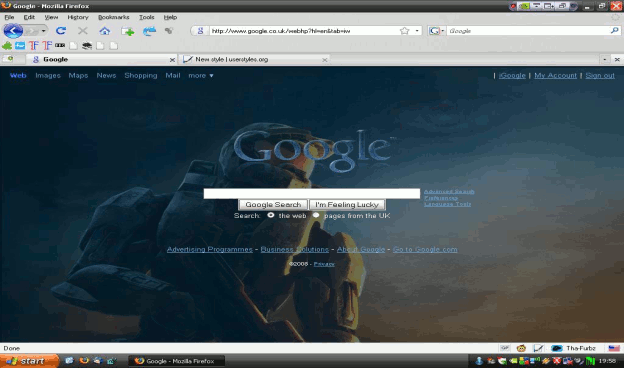Open Advertising Programmes link
The image size is (624, 368).
[210, 249]
